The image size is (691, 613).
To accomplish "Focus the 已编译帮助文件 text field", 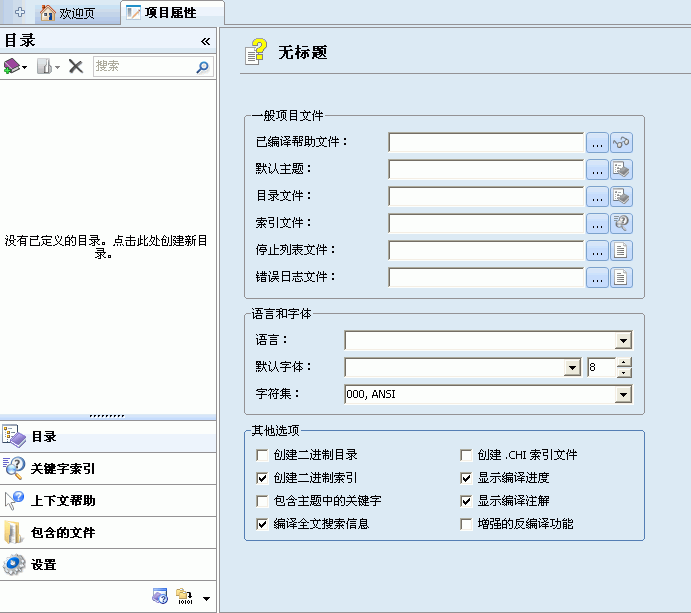I will point(486,142).
